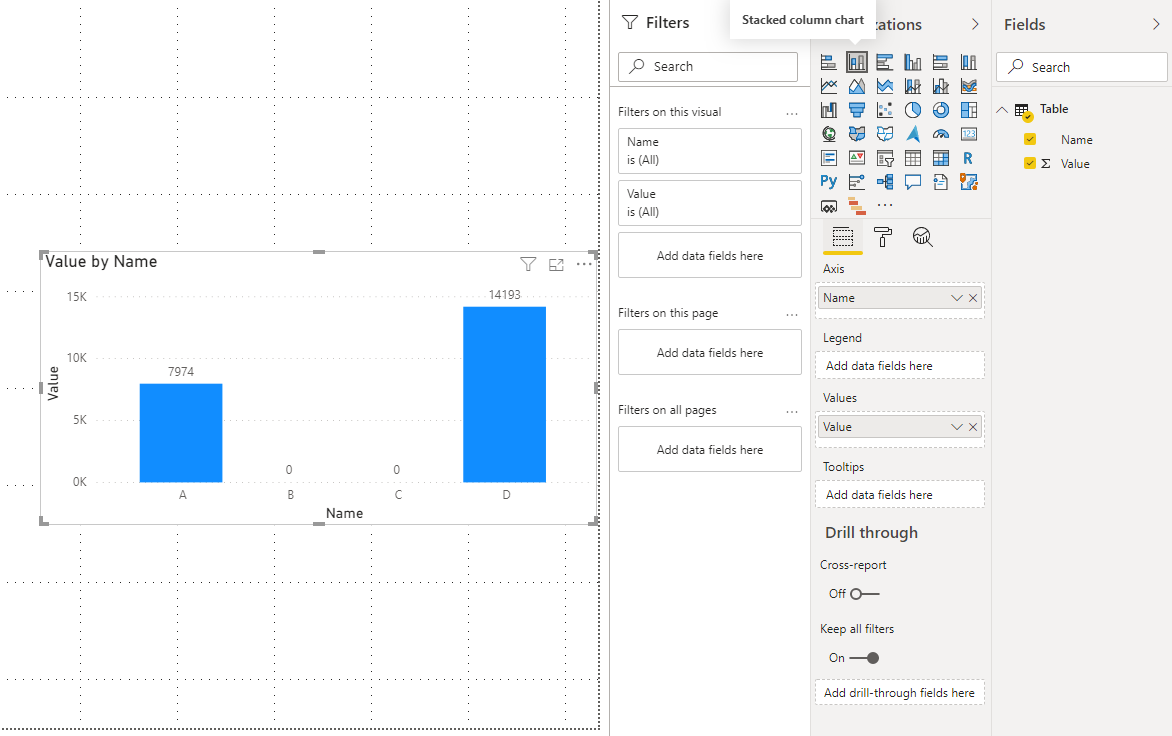Choose the Clustered column chart visual

[913, 62]
